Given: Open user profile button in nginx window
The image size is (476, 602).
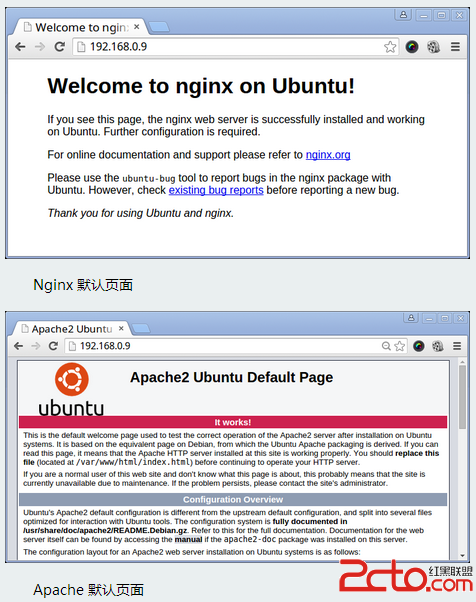Looking at the screenshot, I should pos(403,15).
